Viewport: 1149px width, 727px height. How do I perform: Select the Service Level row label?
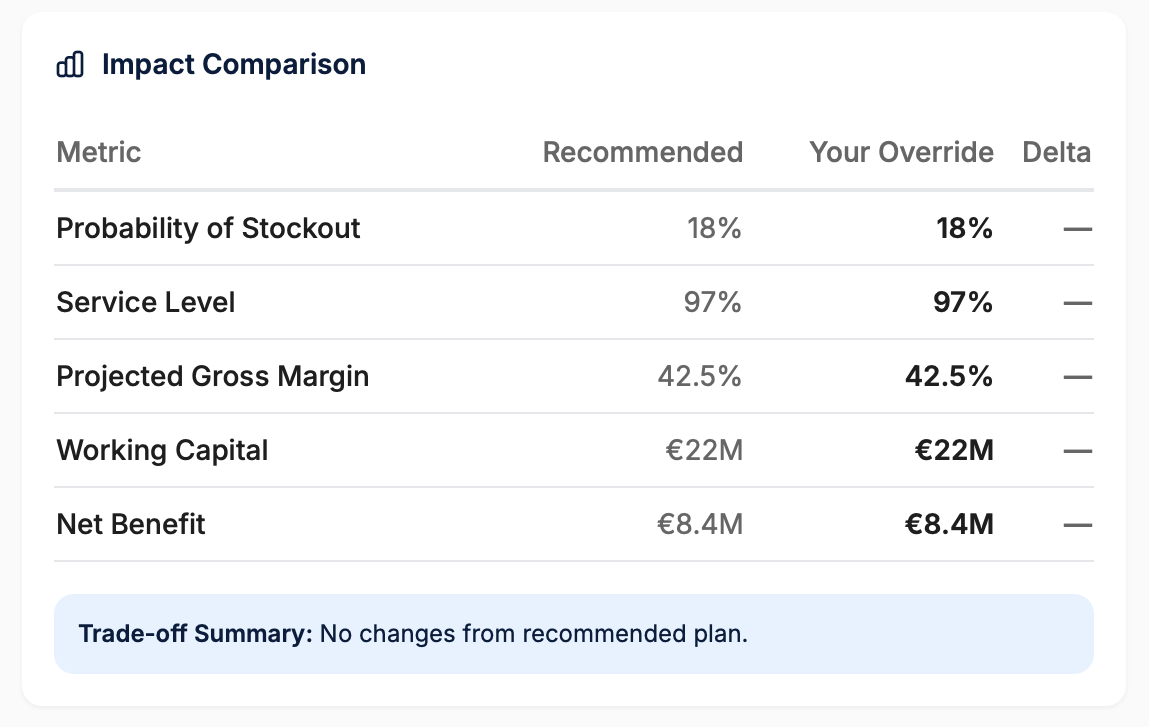(x=146, y=302)
